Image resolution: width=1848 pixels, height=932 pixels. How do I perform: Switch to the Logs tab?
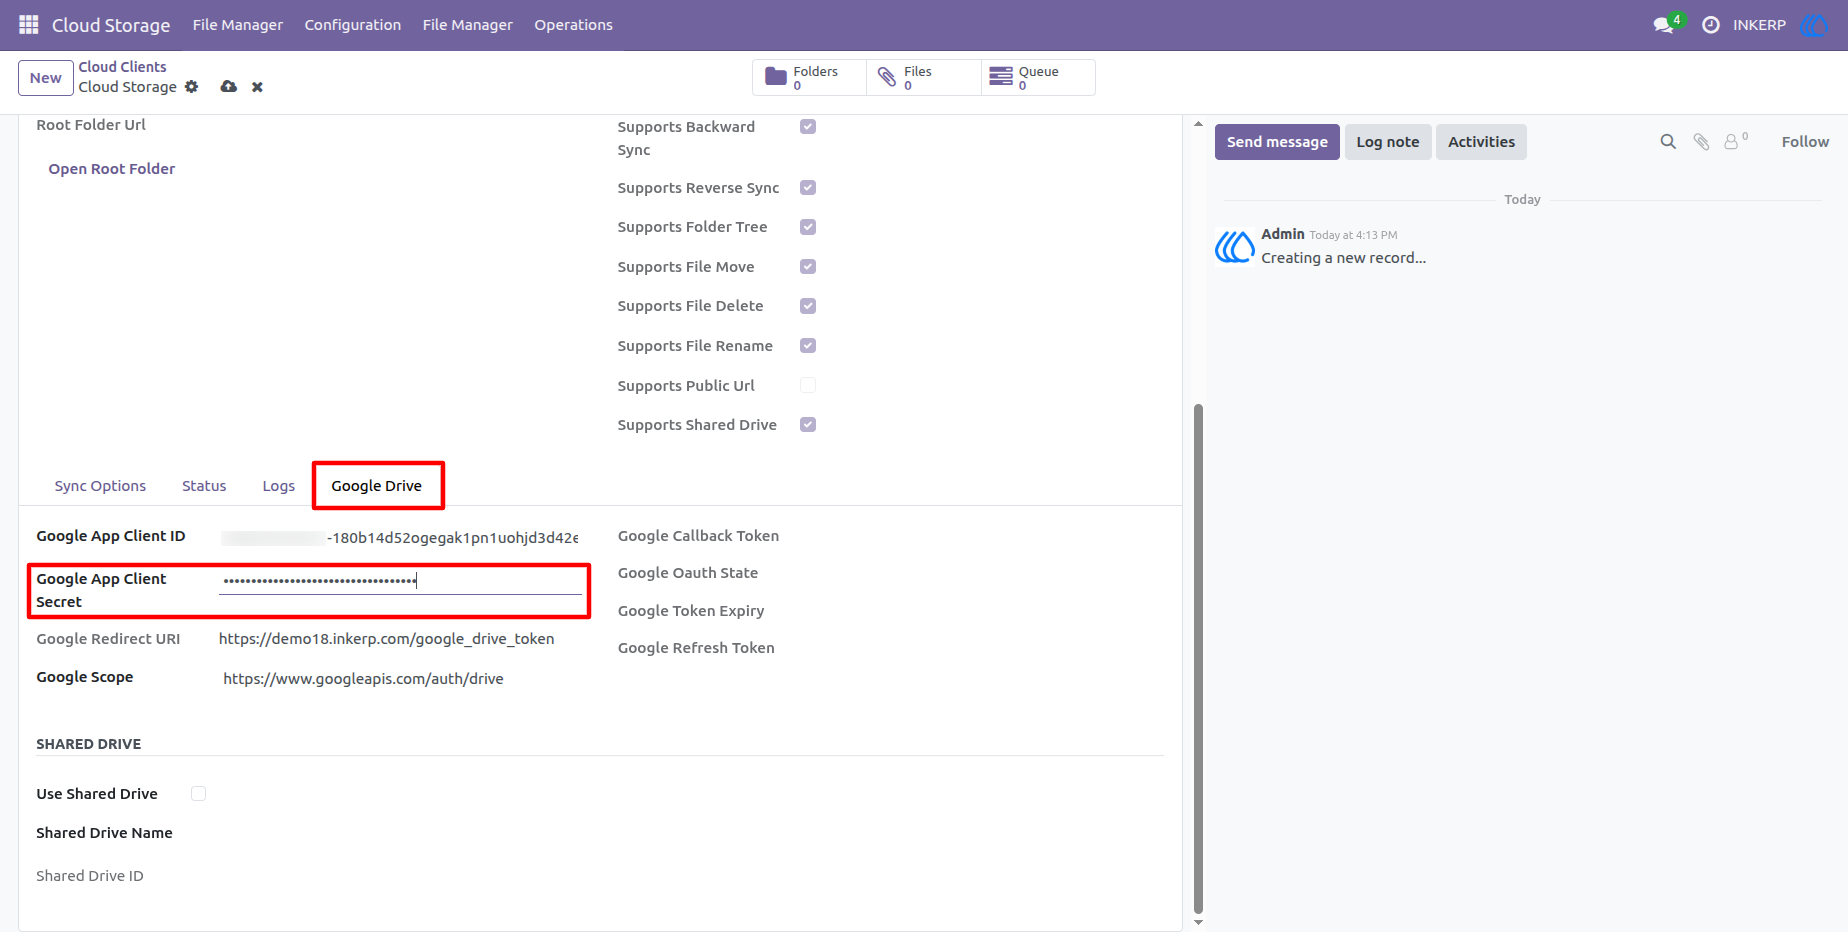pos(279,486)
